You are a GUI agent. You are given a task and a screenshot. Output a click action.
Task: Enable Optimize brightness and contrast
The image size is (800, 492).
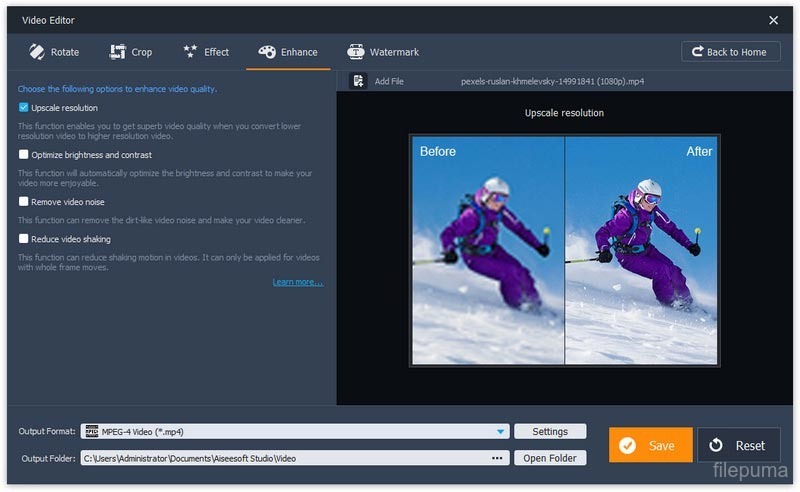23,155
